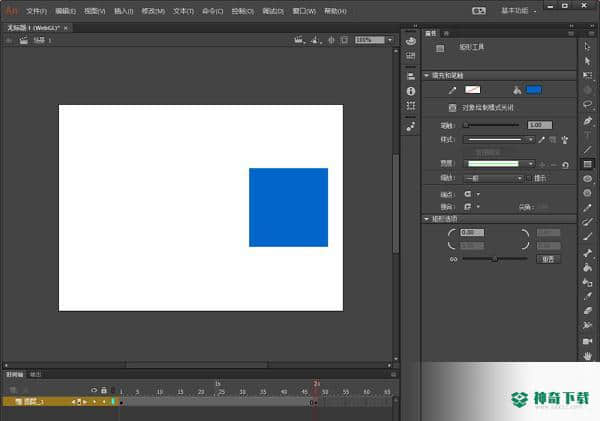
Task: Click the Edit Symbols icon
Action: coord(315,40)
